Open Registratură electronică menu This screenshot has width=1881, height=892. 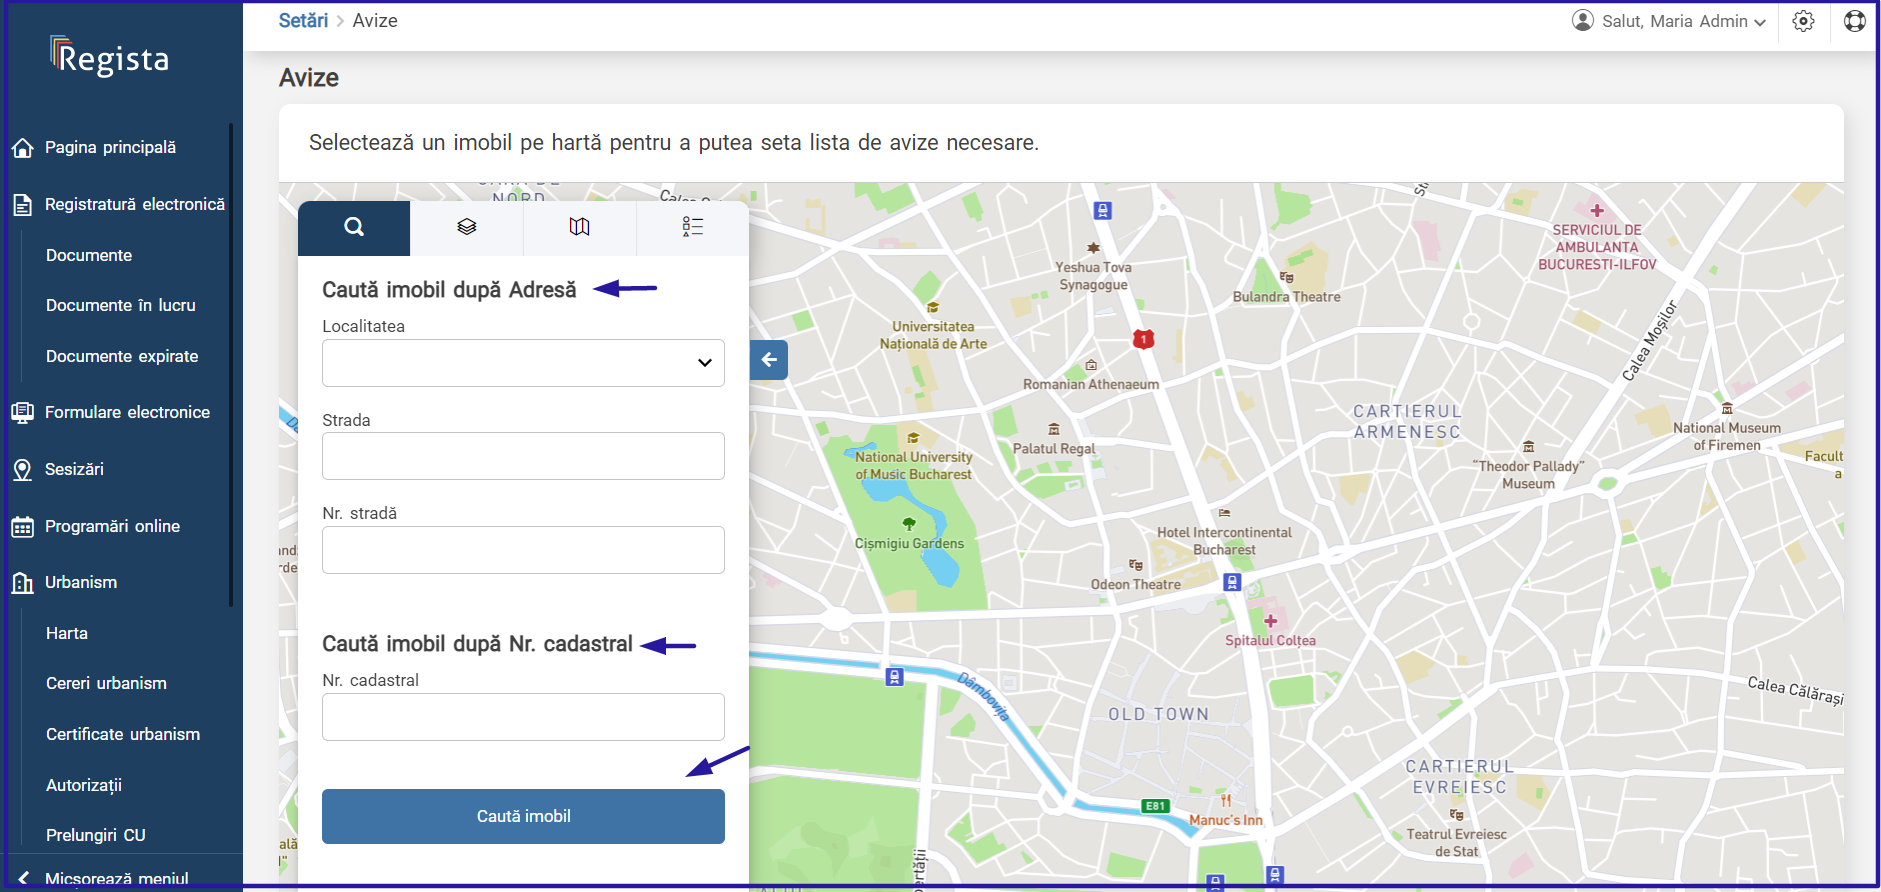pyautogui.click(x=135, y=204)
